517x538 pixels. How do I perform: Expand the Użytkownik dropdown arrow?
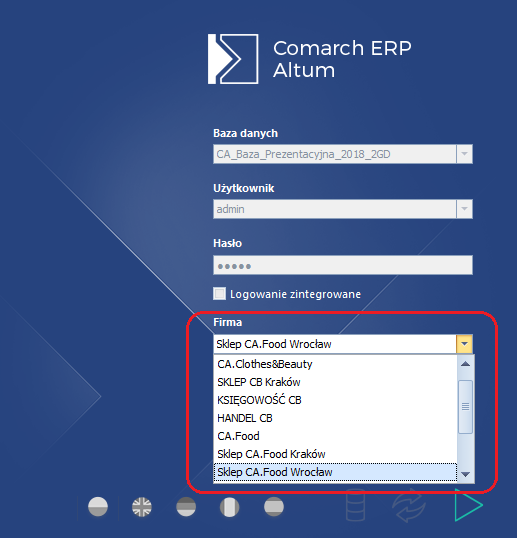(x=465, y=209)
